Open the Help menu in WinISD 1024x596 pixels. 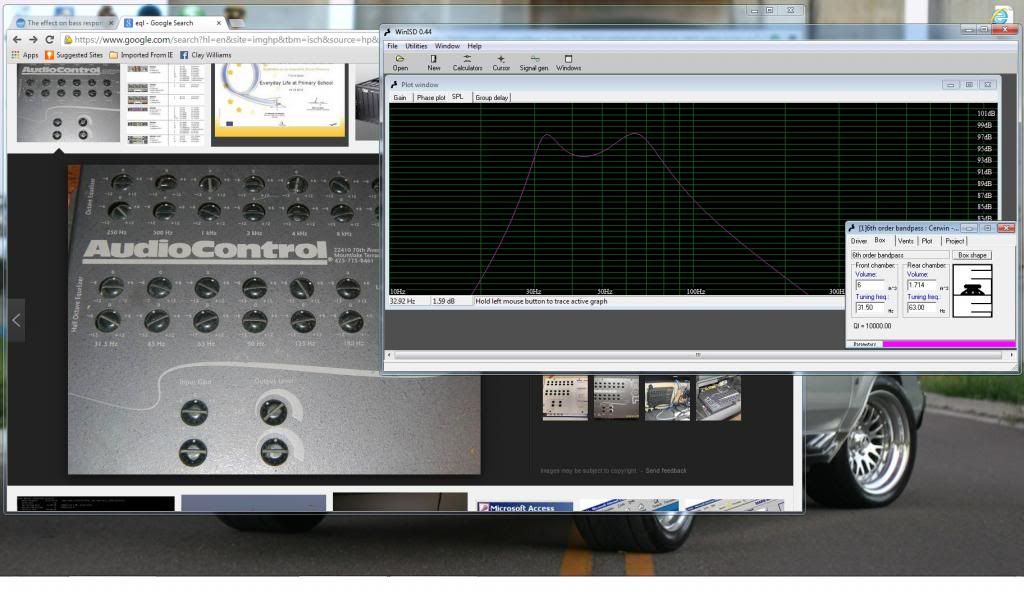click(x=474, y=46)
